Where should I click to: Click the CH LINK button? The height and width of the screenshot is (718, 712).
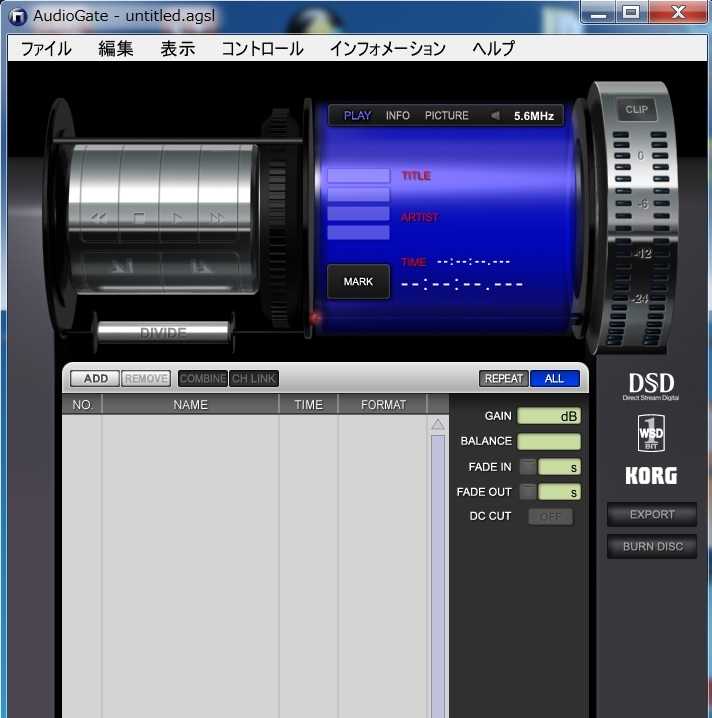tap(254, 379)
